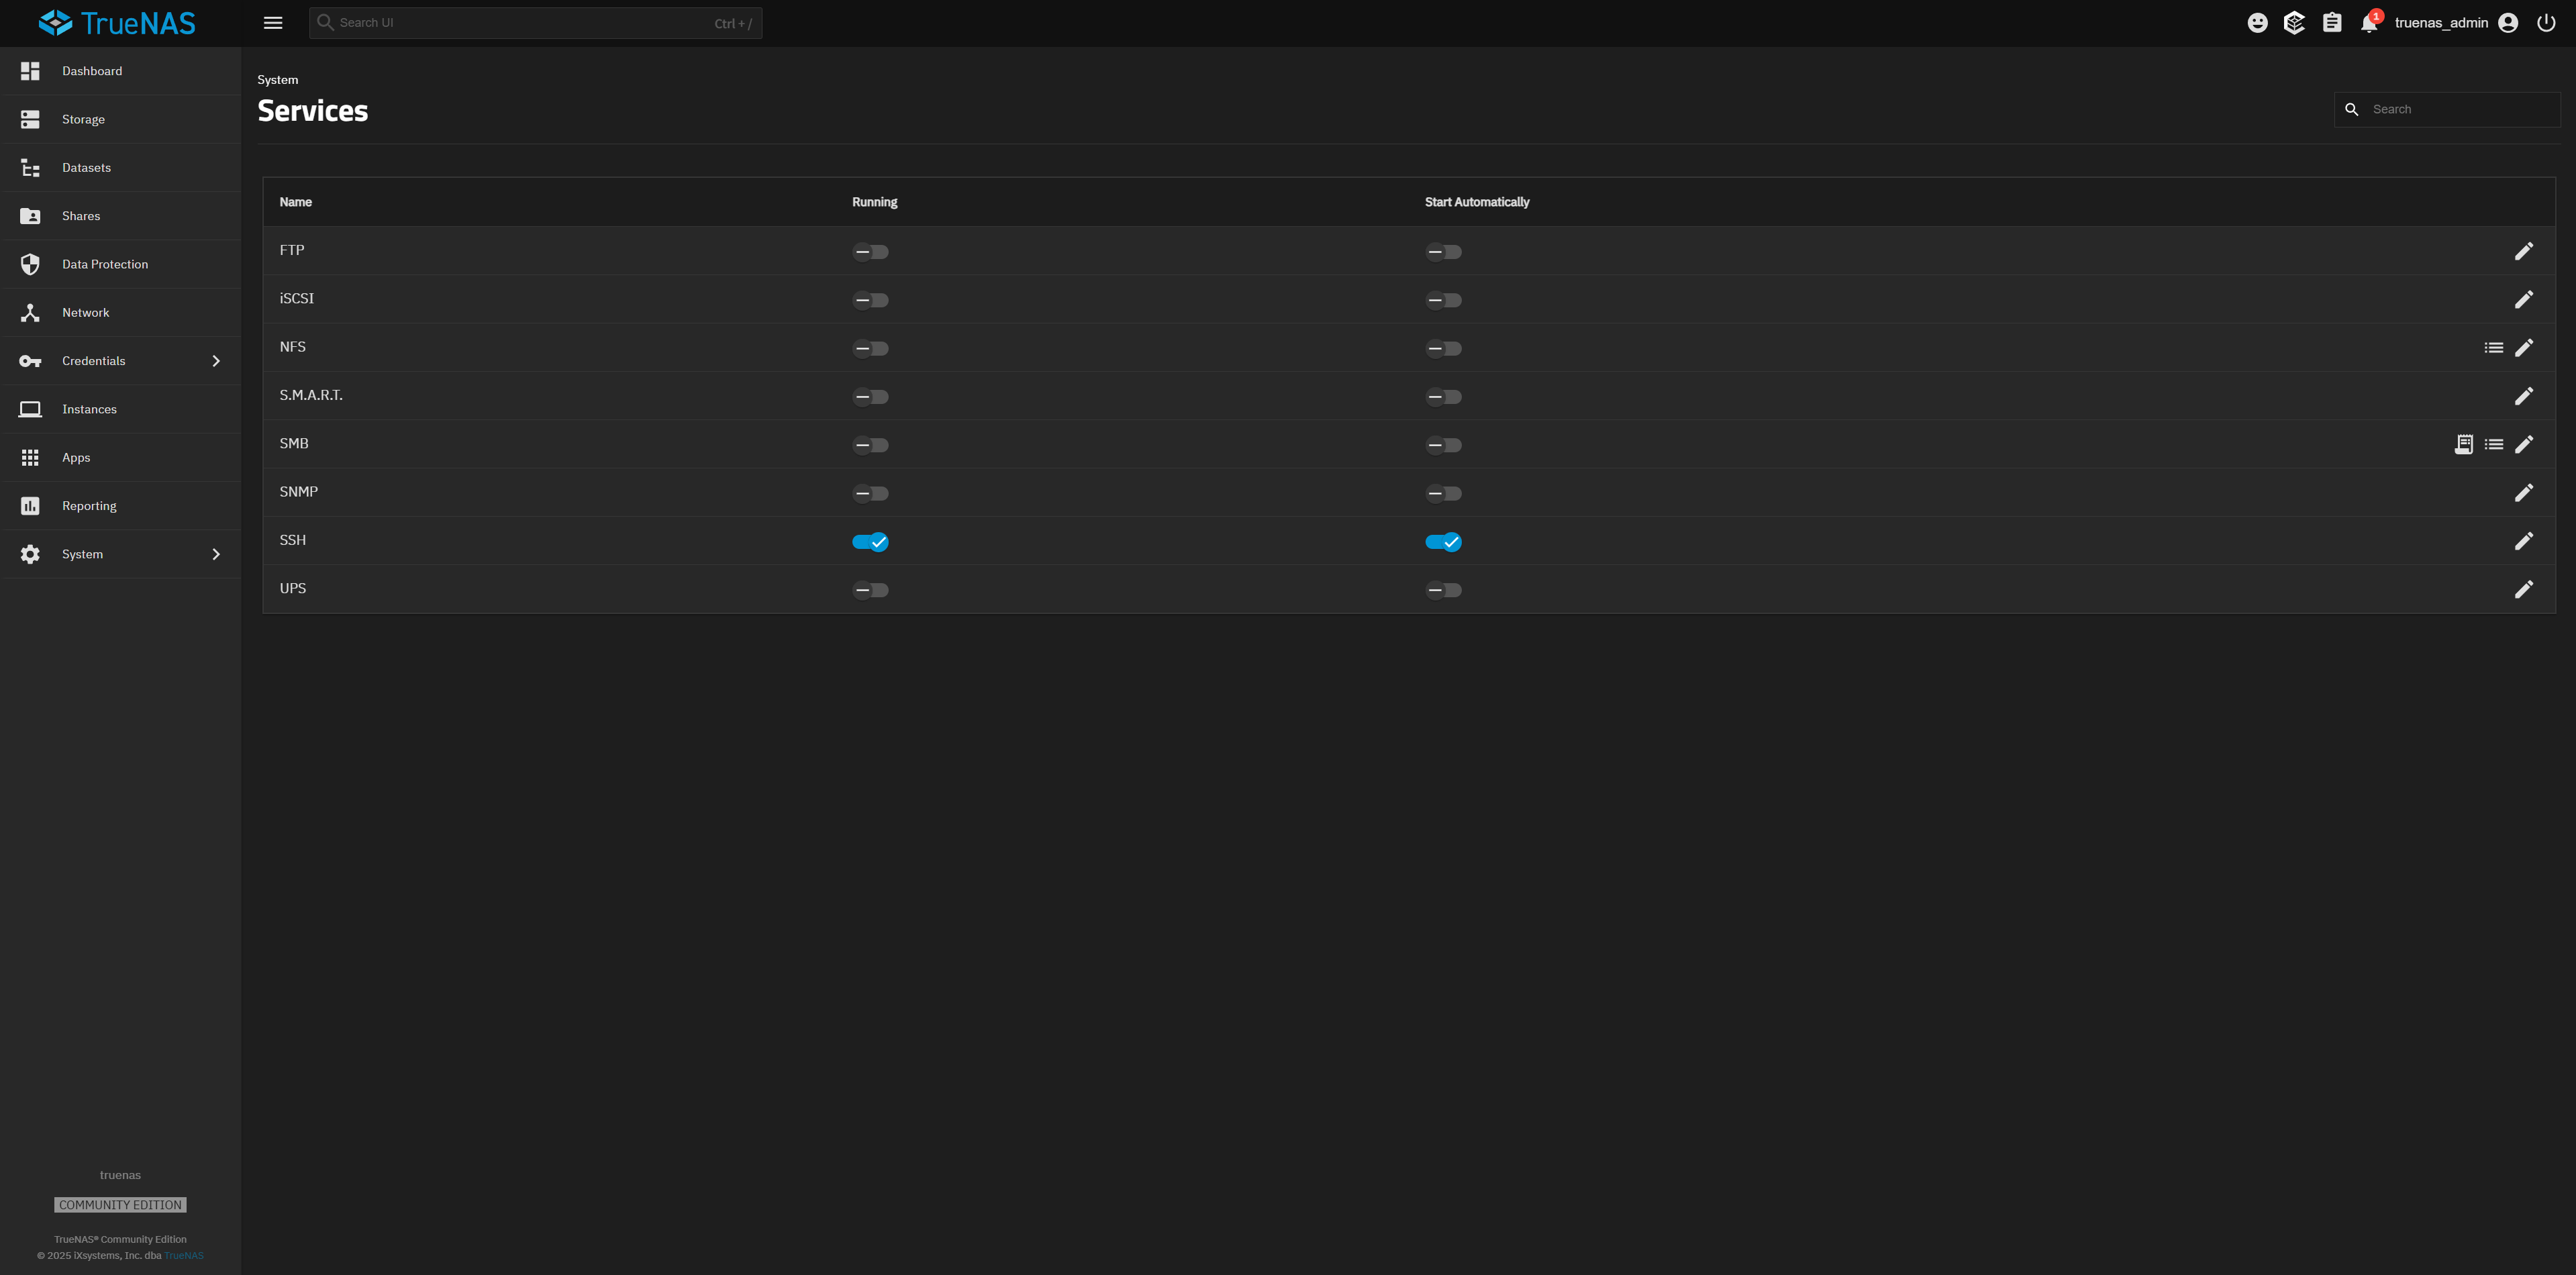
Task: Click the Dashboard sidebar icon
Action: 30,71
